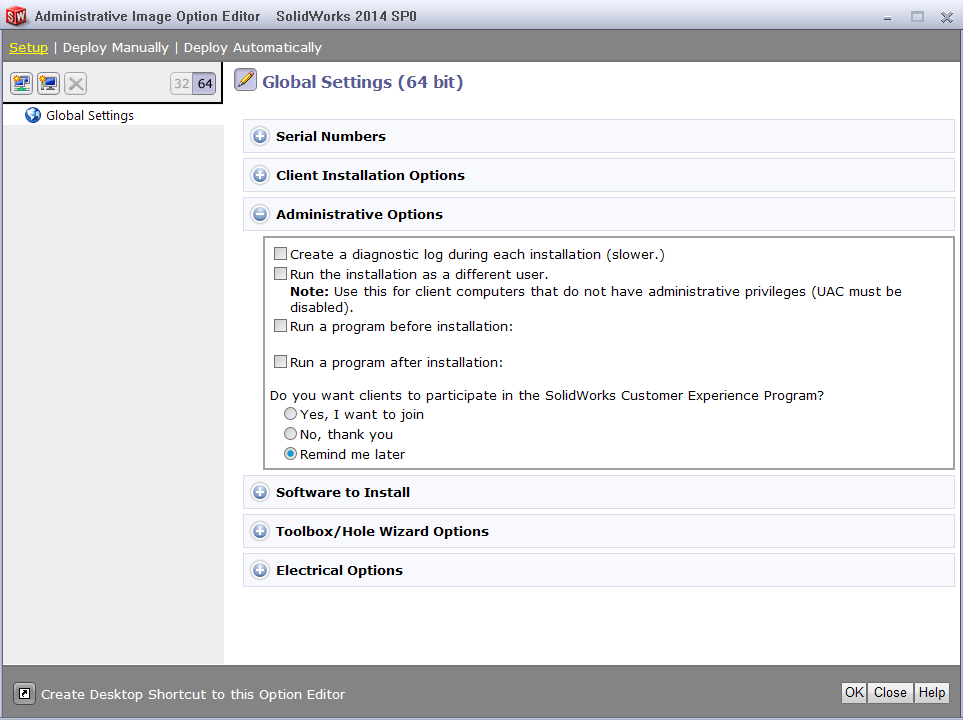The width and height of the screenshot is (963, 720).
Task: Check Run the installation as different user
Action: click(x=280, y=273)
